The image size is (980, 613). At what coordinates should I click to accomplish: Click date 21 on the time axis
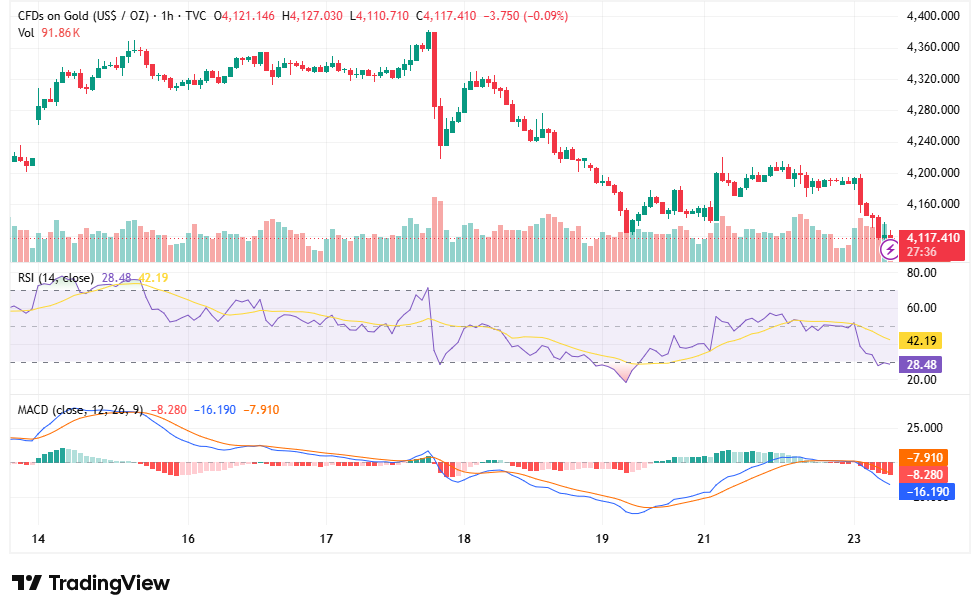[704, 539]
